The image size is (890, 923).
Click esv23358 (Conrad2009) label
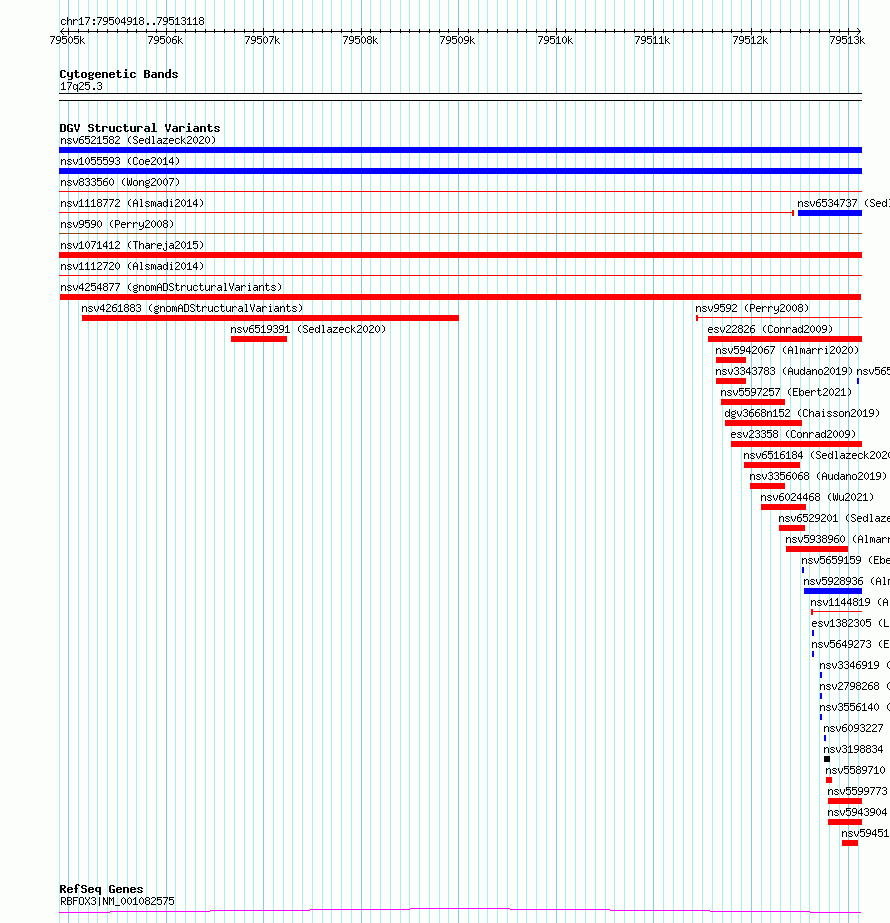point(793,434)
